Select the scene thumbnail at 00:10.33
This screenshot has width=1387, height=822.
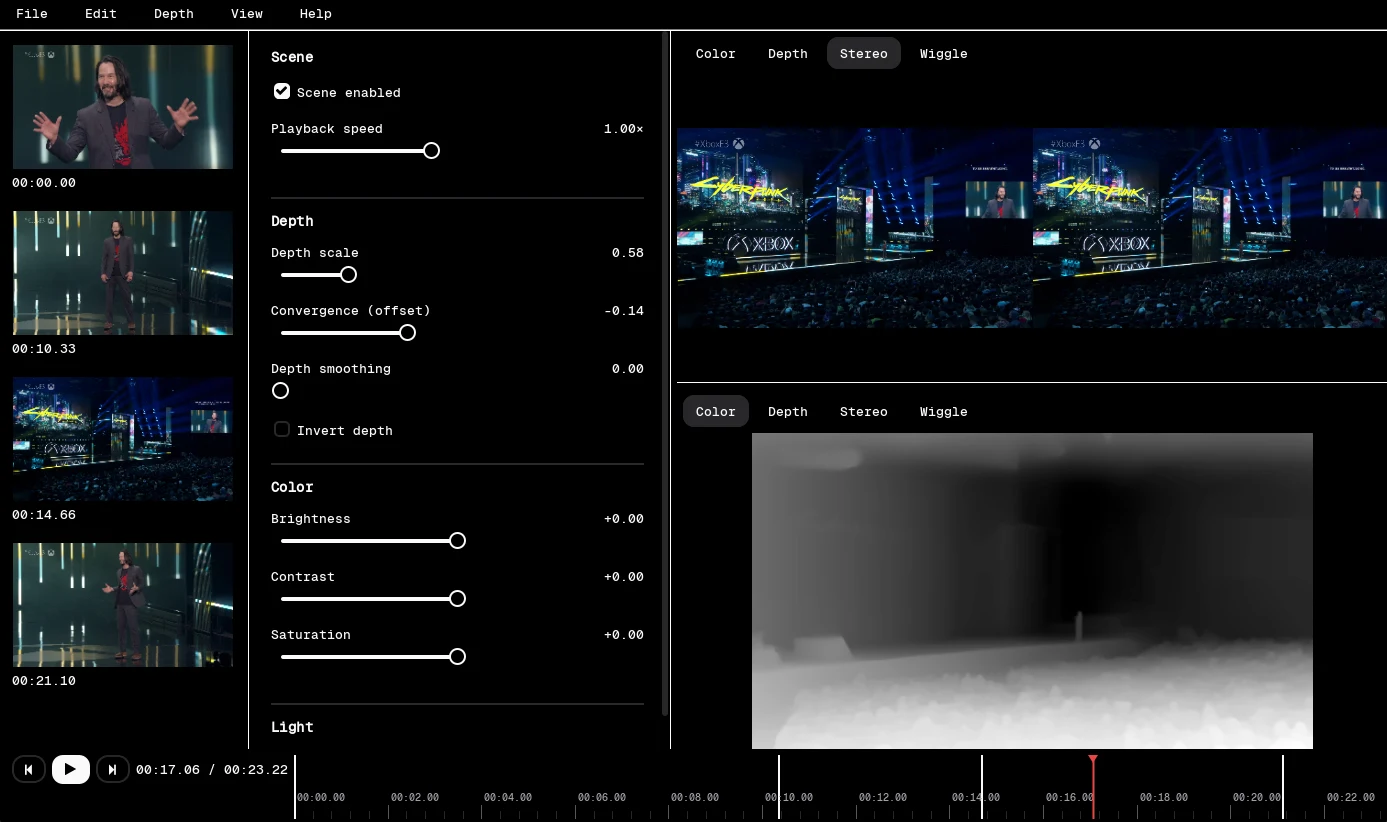(123, 273)
